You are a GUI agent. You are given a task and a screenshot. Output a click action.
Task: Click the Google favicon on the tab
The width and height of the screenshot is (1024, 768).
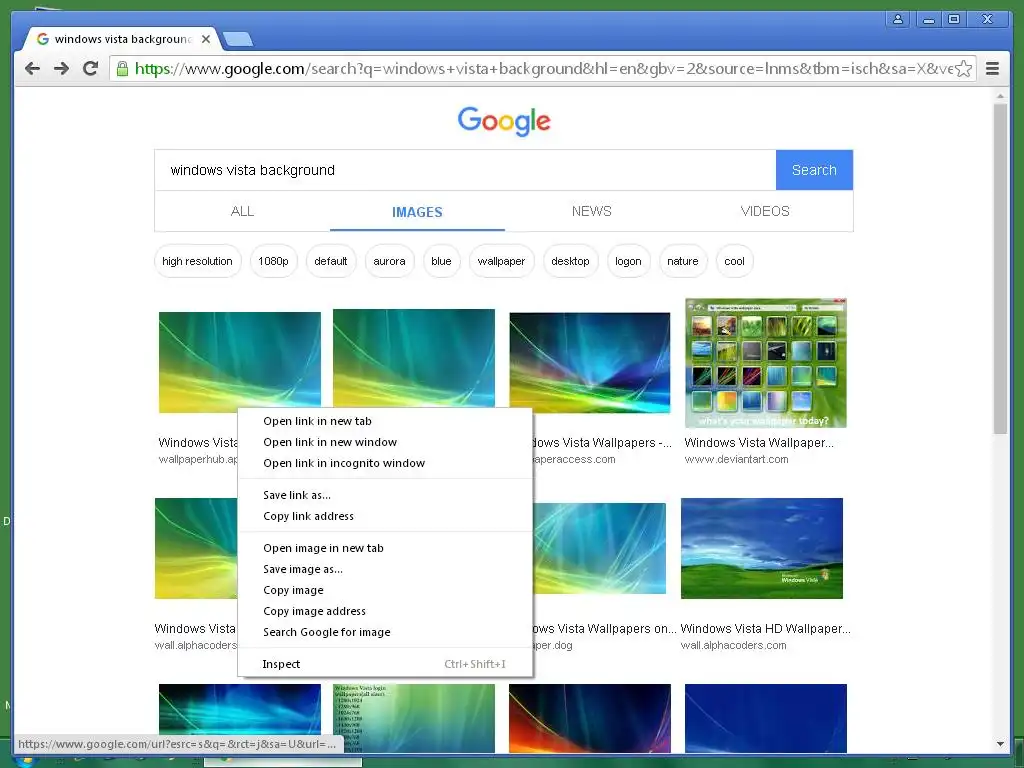43,39
